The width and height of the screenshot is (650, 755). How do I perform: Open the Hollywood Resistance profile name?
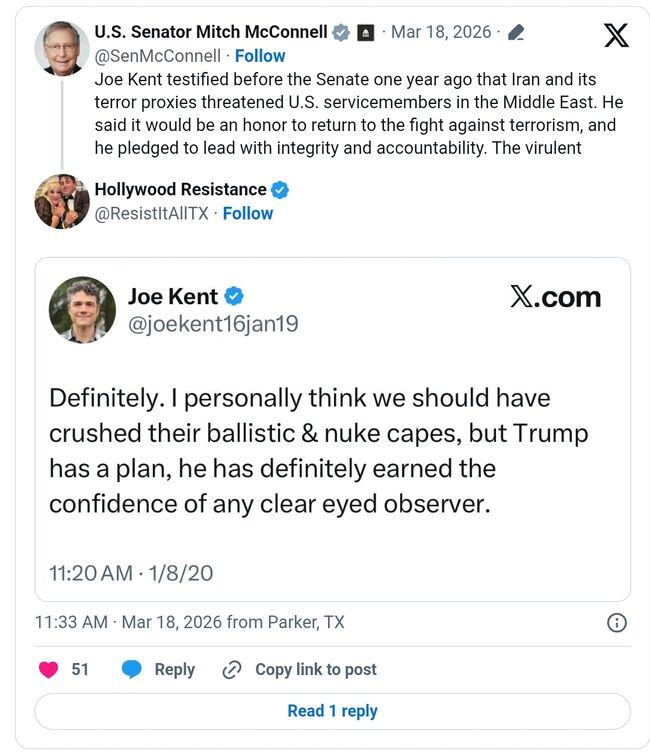[180, 190]
